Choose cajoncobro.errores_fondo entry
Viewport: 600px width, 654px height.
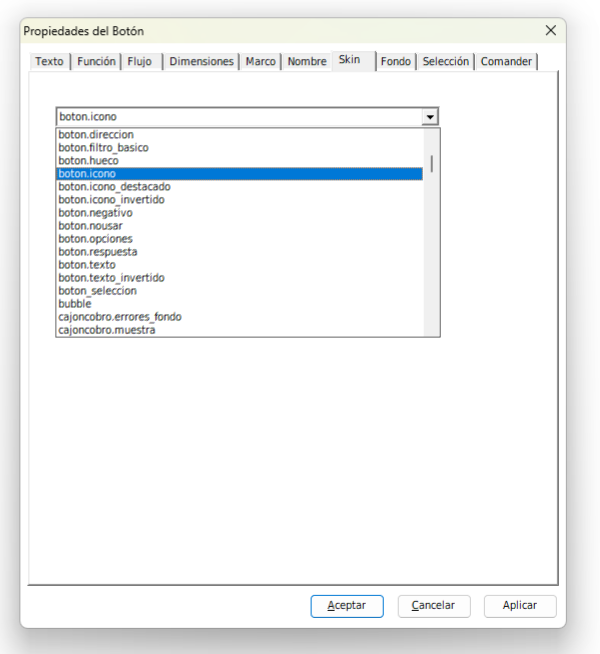[240, 317]
